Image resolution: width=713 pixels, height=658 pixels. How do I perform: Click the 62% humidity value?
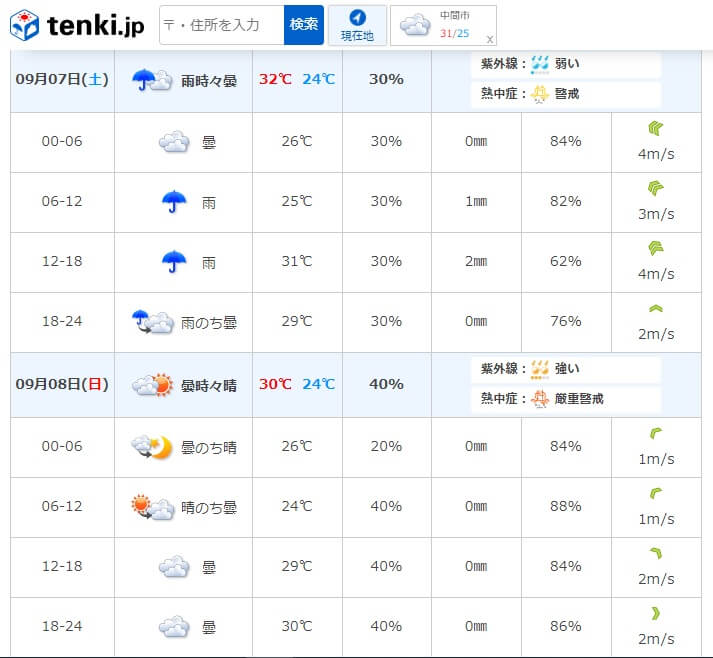[x=566, y=261]
